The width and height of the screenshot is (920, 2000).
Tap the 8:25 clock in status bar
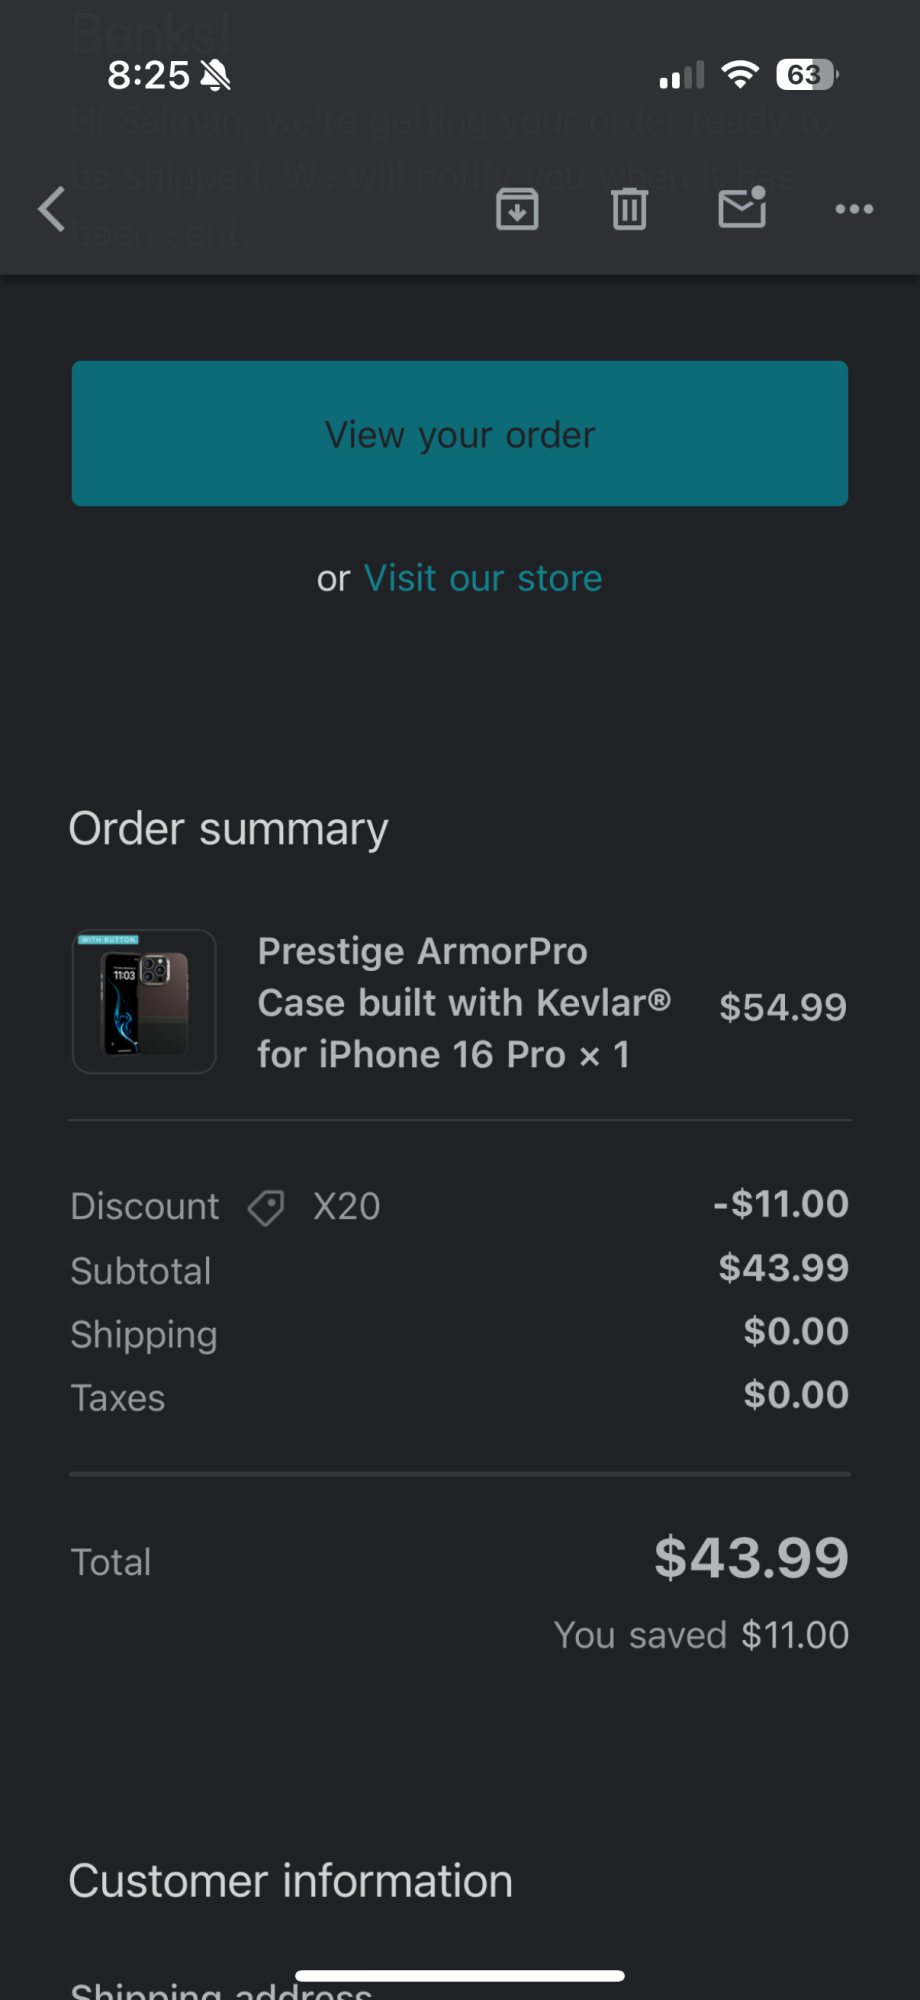[x=148, y=75]
